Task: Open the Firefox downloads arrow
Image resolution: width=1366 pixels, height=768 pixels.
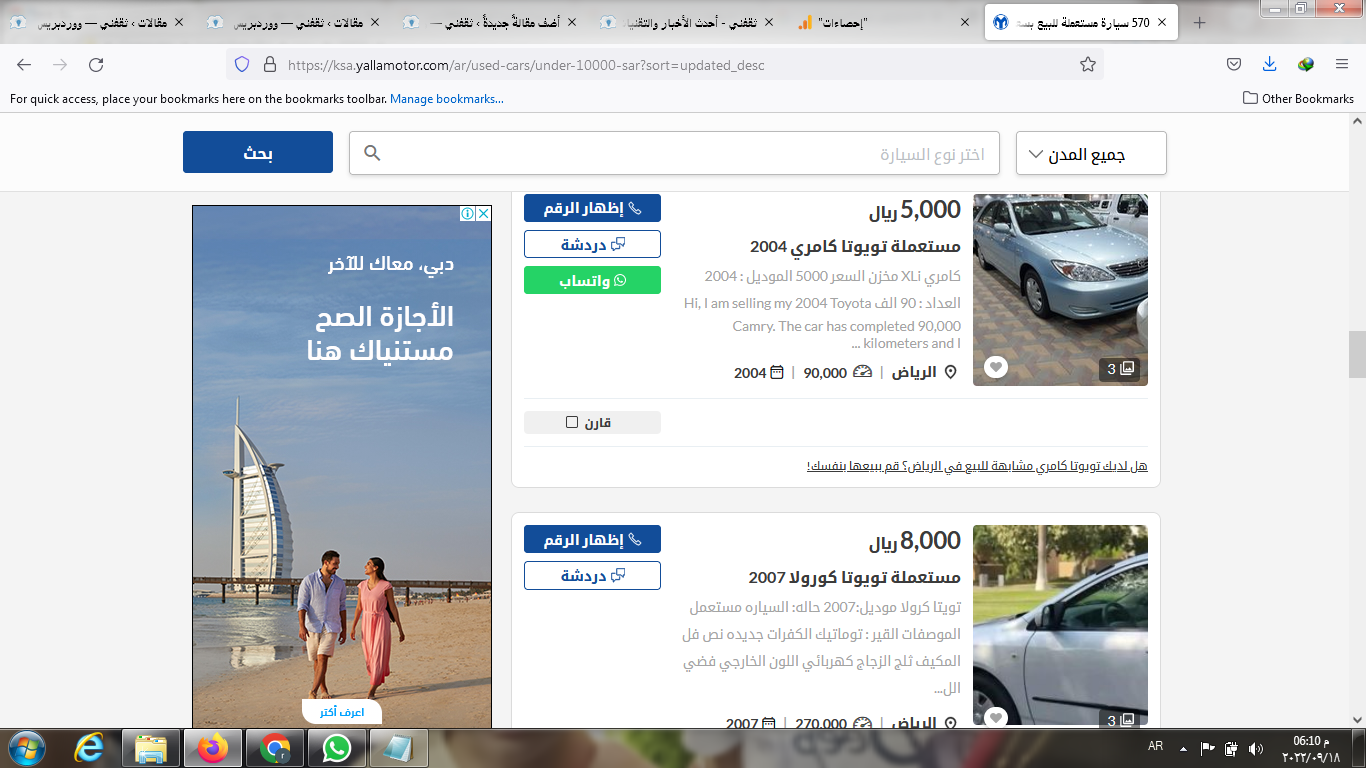Action: [x=1269, y=64]
